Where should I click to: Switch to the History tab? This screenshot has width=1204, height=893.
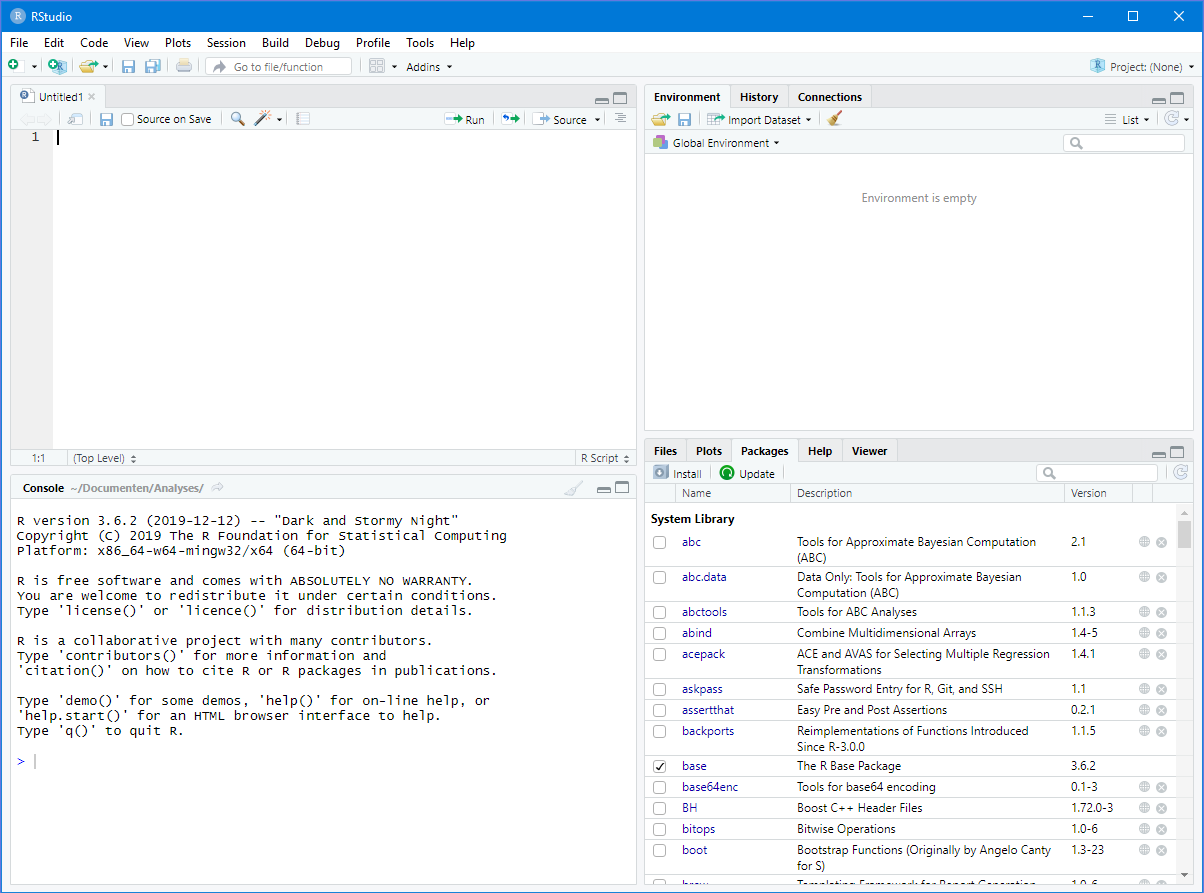pos(759,97)
